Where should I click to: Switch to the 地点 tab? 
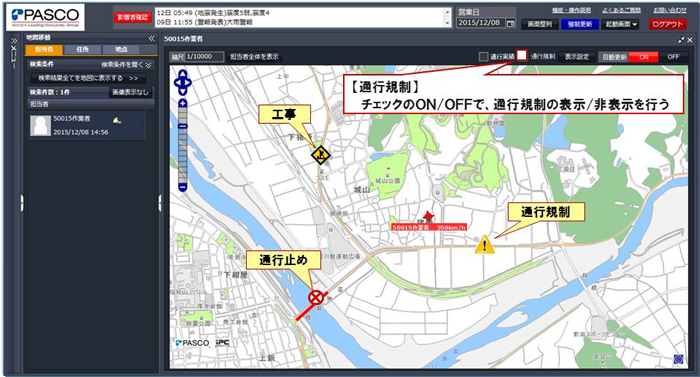(121, 50)
